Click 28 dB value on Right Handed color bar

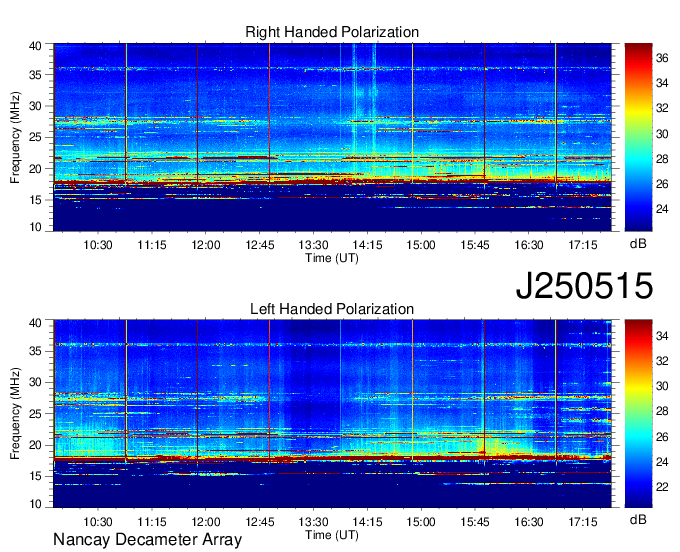(662, 159)
